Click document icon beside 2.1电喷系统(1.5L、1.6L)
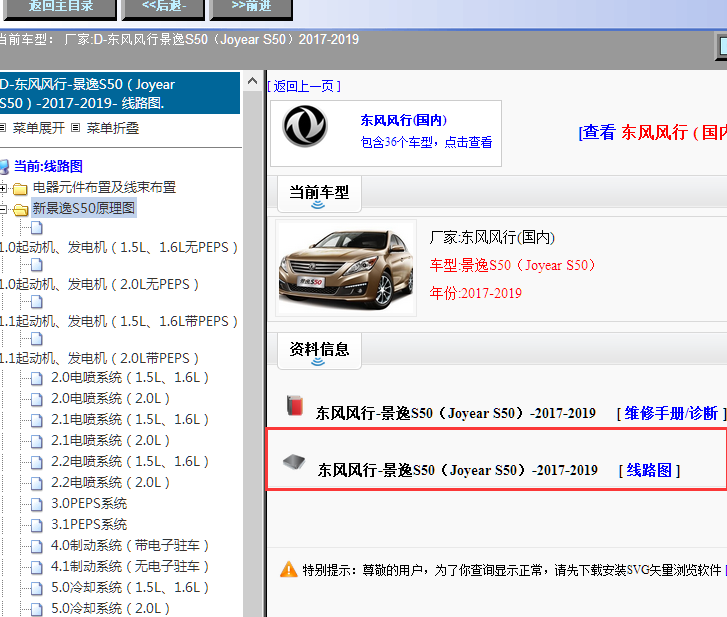 point(37,420)
